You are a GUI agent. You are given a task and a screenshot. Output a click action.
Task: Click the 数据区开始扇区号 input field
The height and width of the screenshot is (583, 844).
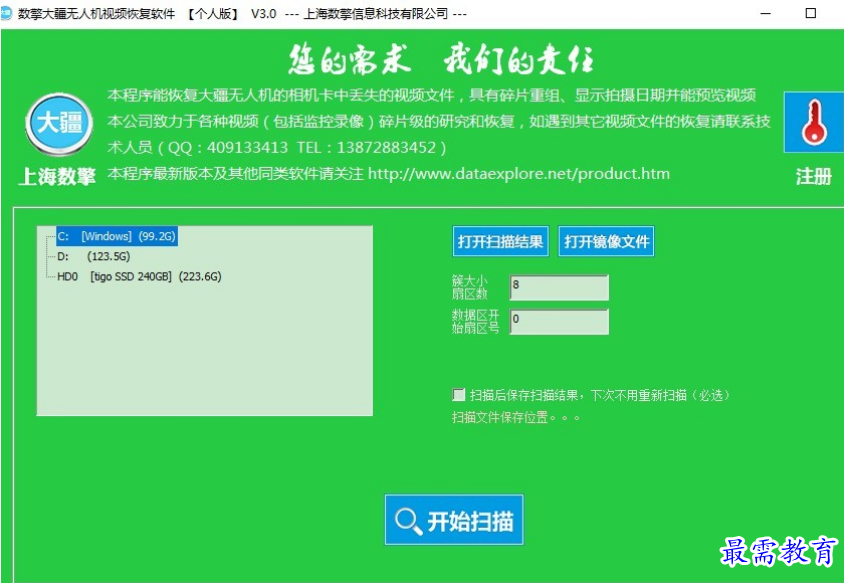(559, 321)
